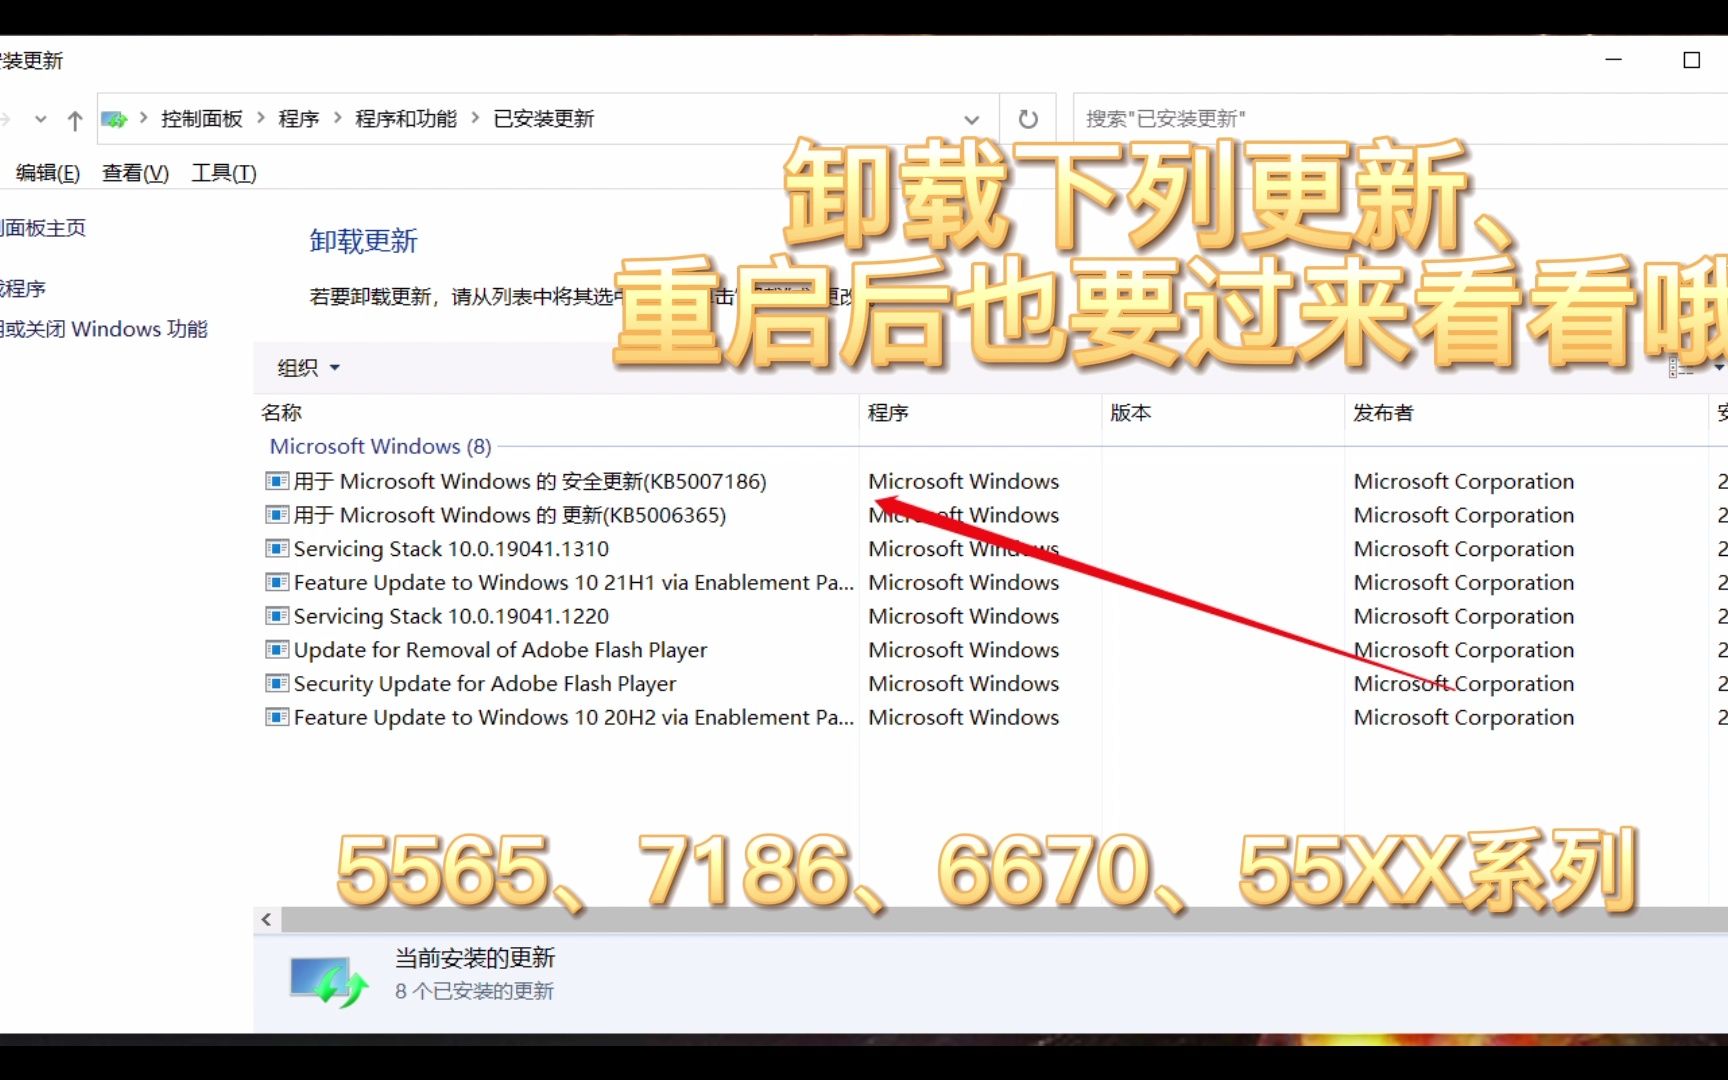Maximize the installed updates window

[1692, 60]
